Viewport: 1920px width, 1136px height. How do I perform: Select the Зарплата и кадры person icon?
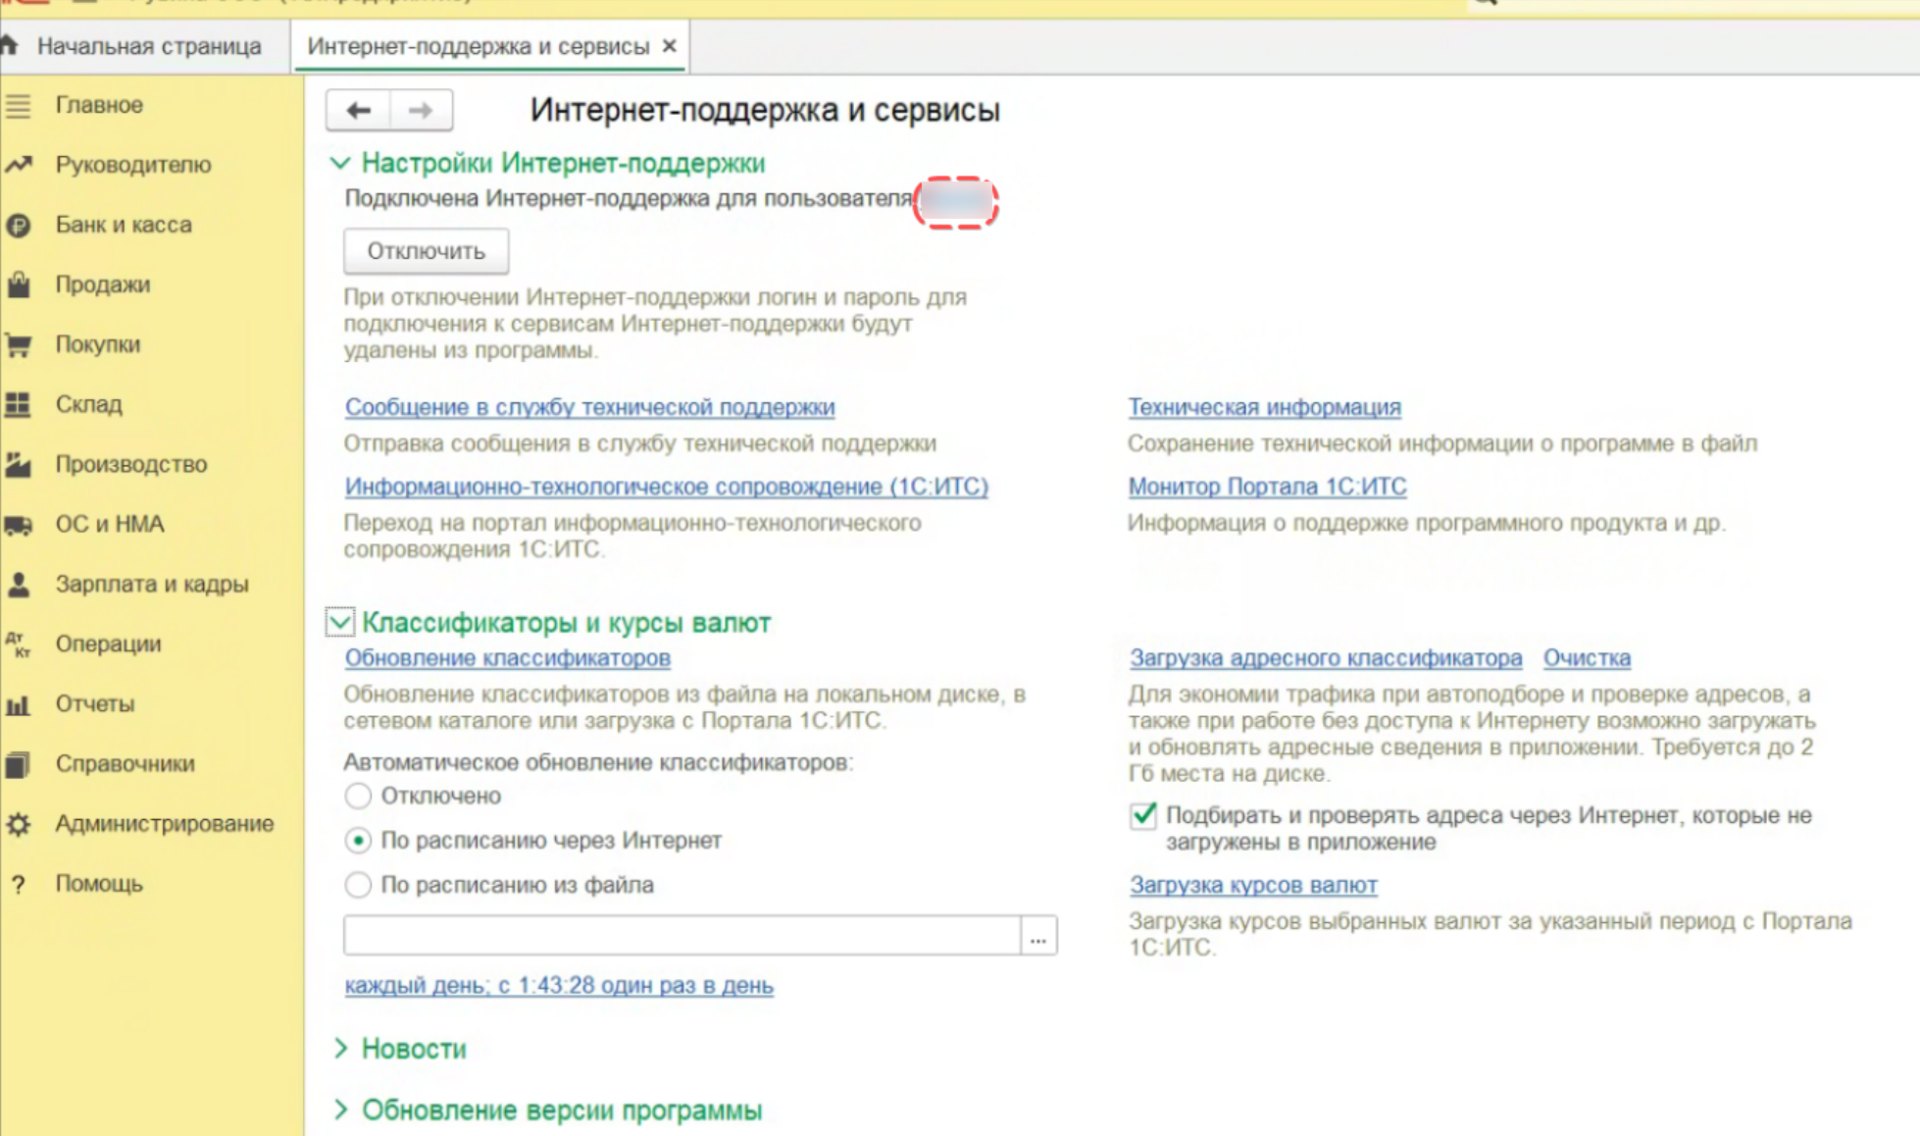20,584
